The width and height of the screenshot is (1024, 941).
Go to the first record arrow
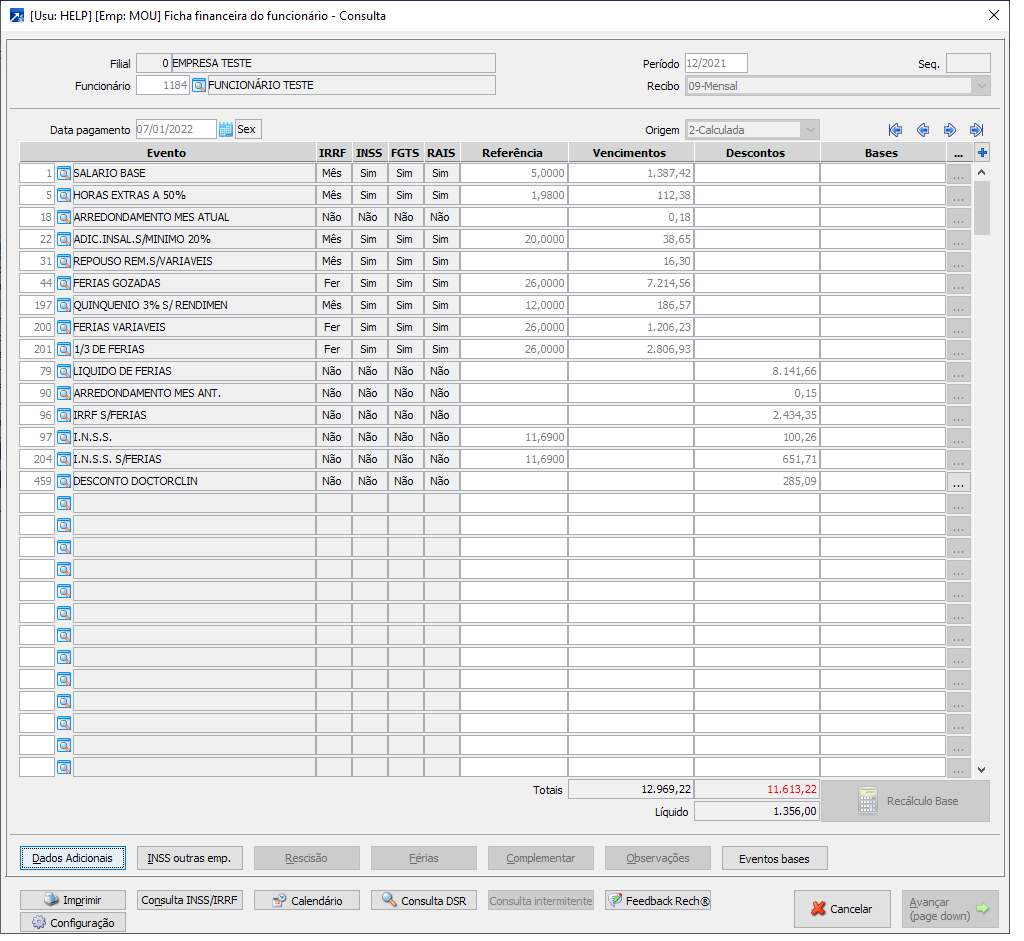[x=895, y=130]
